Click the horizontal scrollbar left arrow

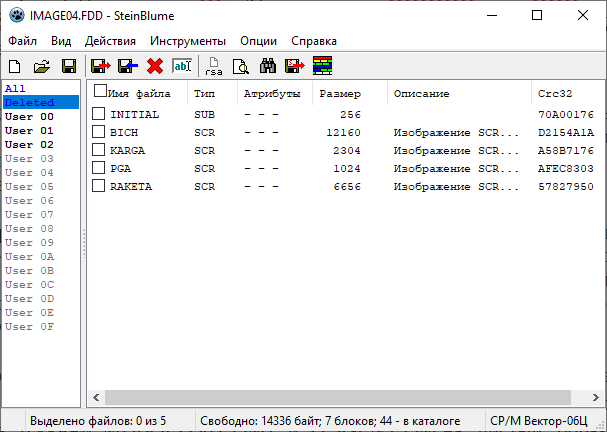coord(96,397)
